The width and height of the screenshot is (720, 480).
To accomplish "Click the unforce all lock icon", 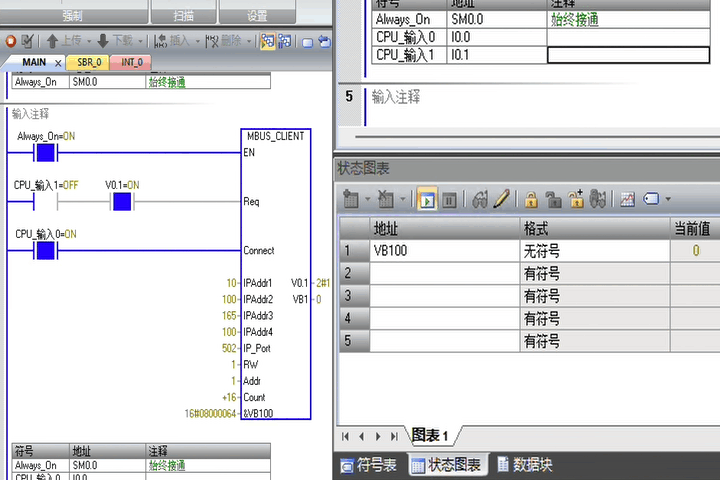I will click(x=576, y=199).
